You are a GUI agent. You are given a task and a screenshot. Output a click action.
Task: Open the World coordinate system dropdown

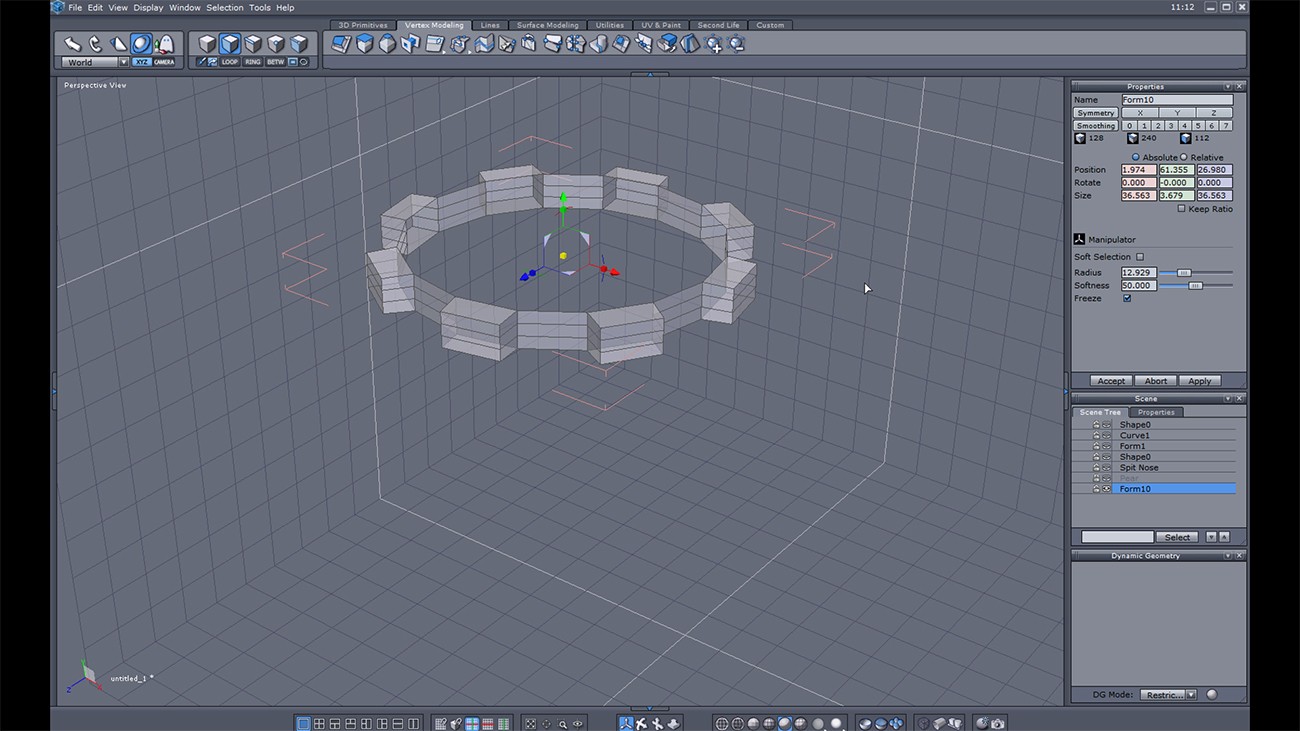pos(96,62)
